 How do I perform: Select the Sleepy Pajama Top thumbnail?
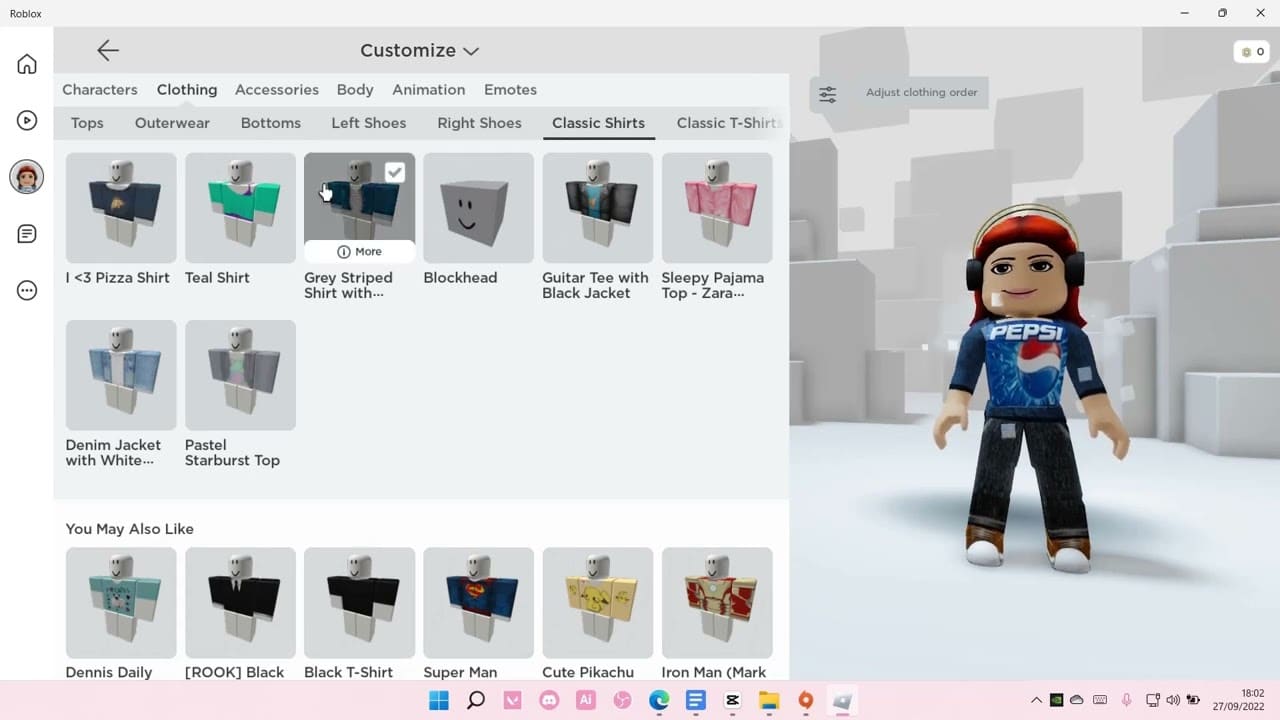(717, 207)
